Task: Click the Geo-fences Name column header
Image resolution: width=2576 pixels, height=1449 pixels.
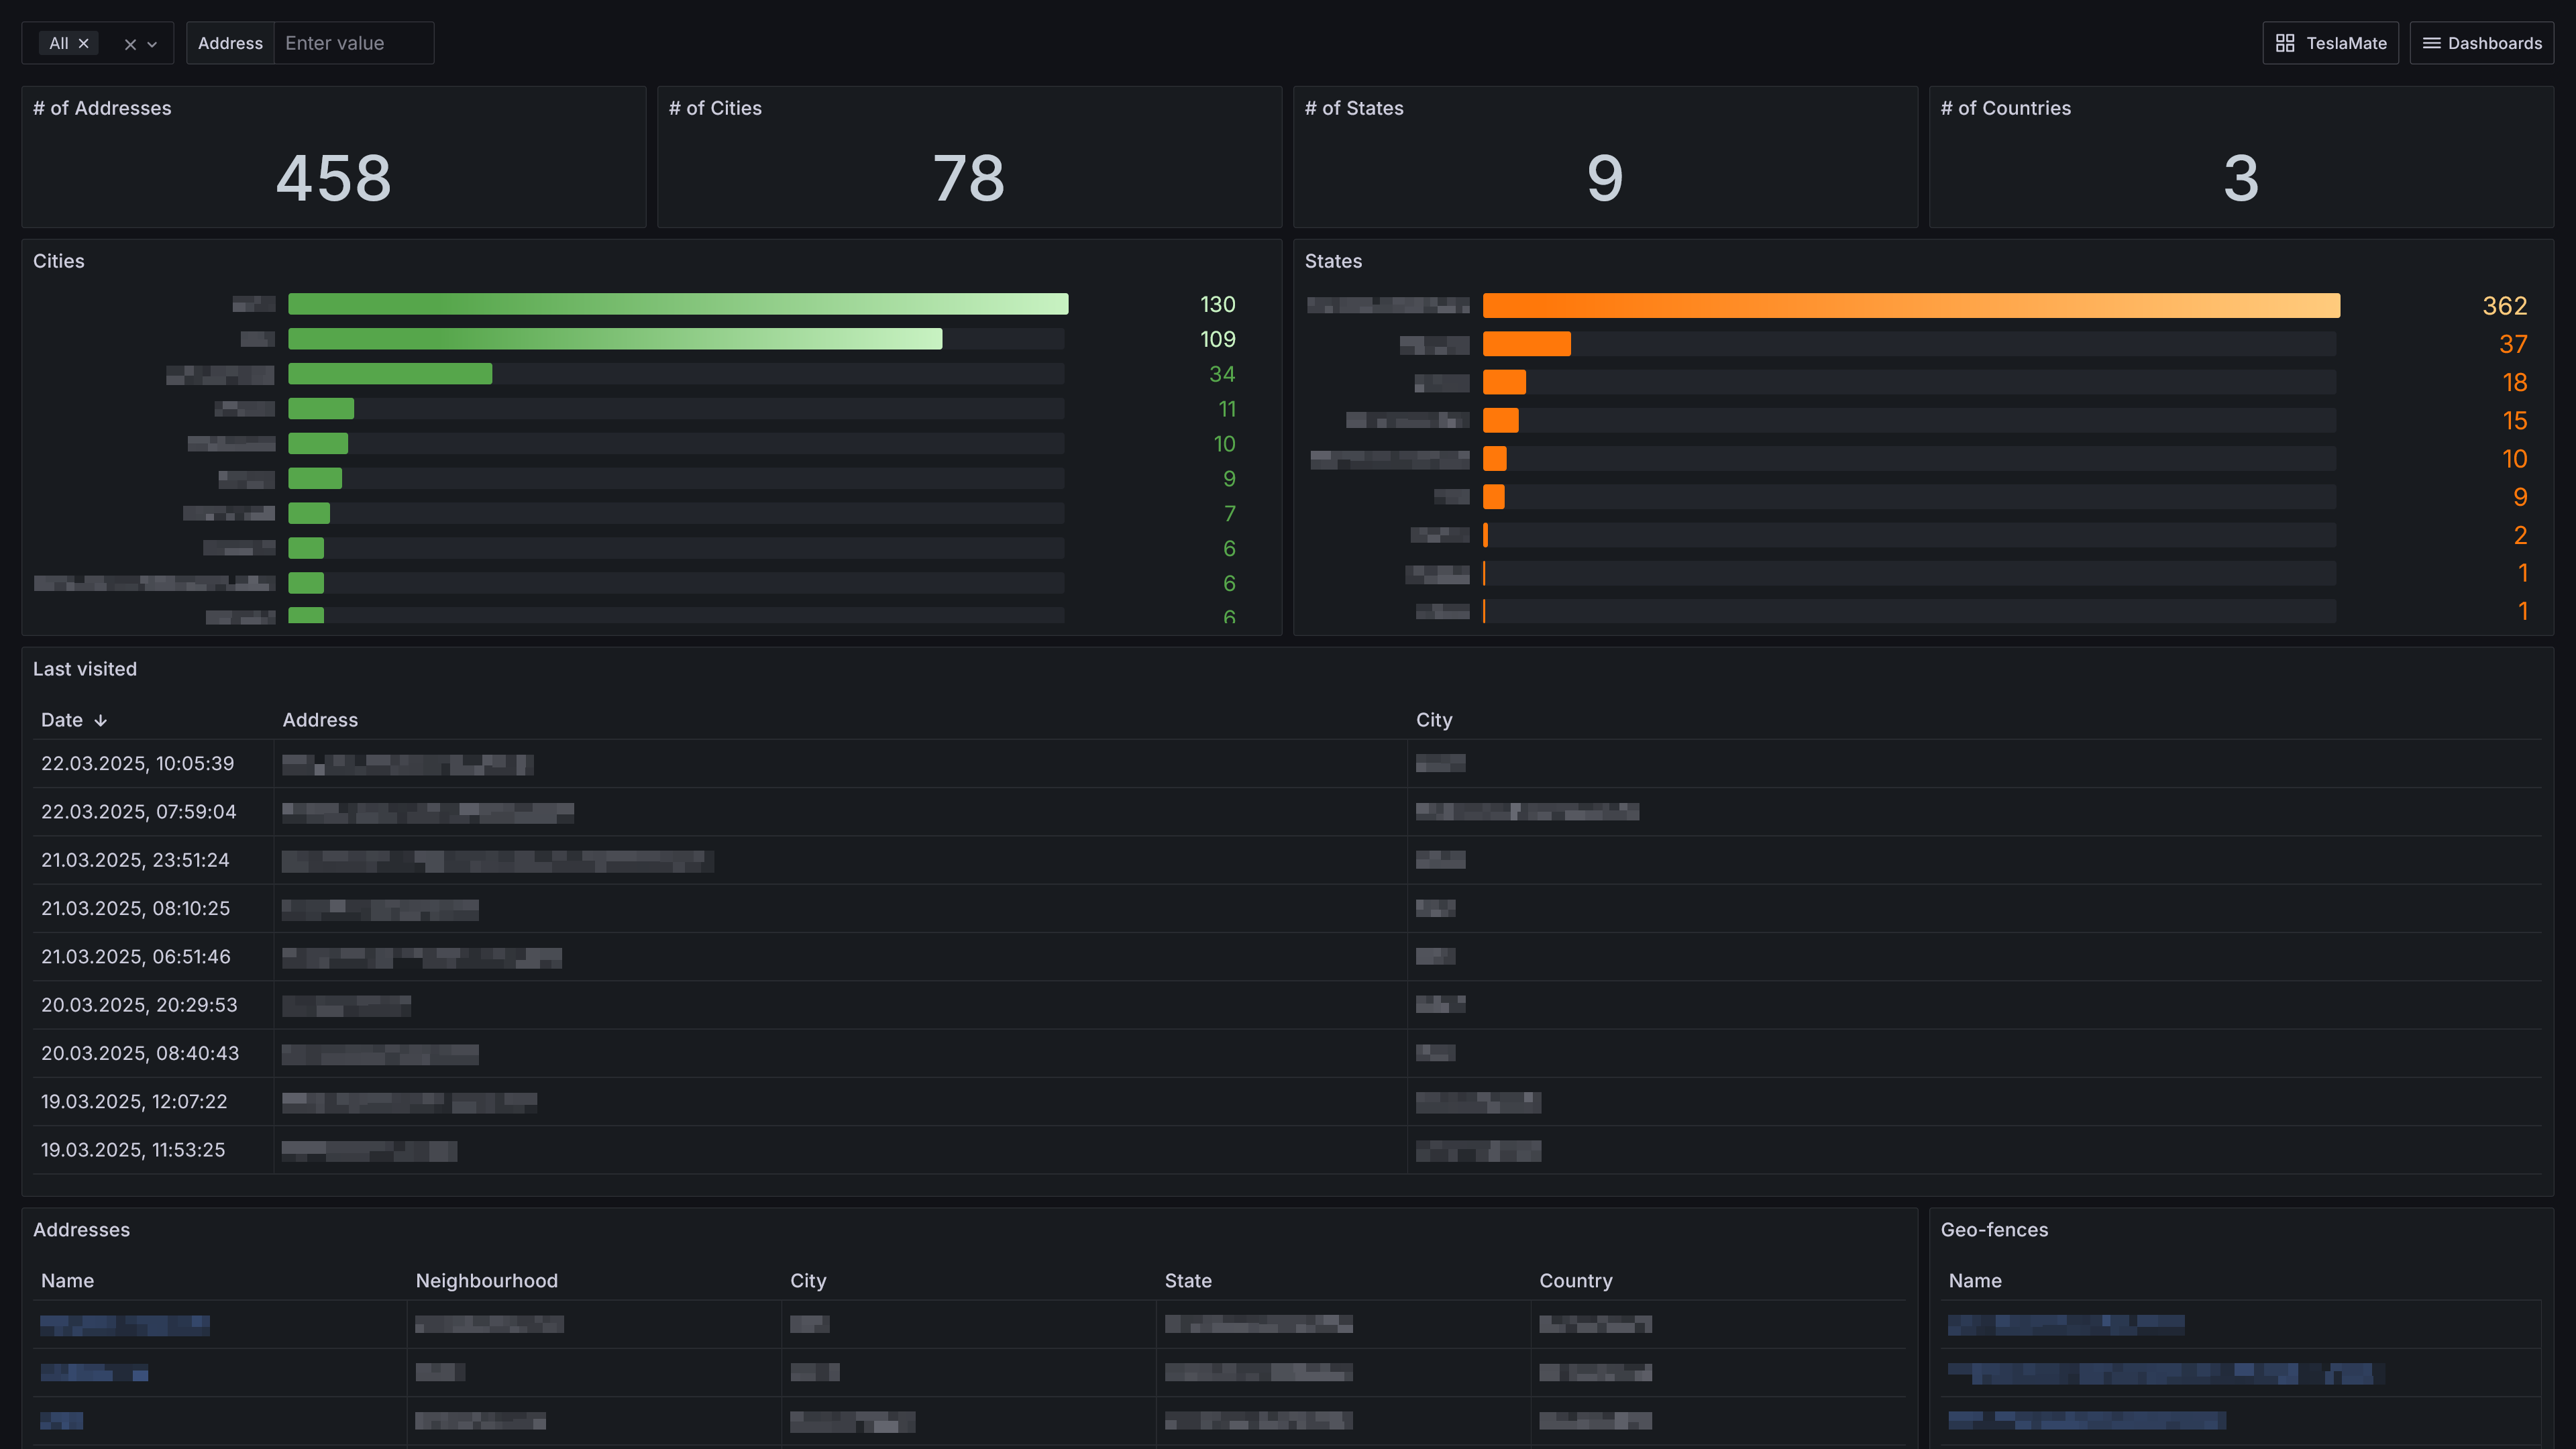Action: tap(1974, 1281)
